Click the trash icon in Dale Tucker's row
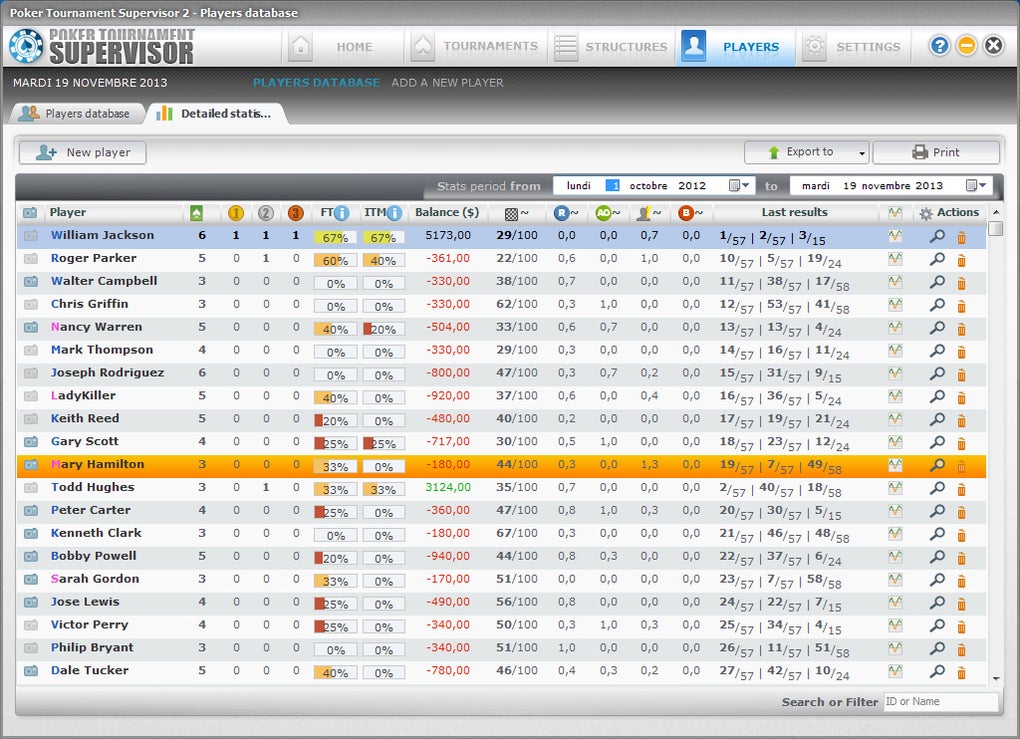This screenshot has height=739, width=1020. 961,672
